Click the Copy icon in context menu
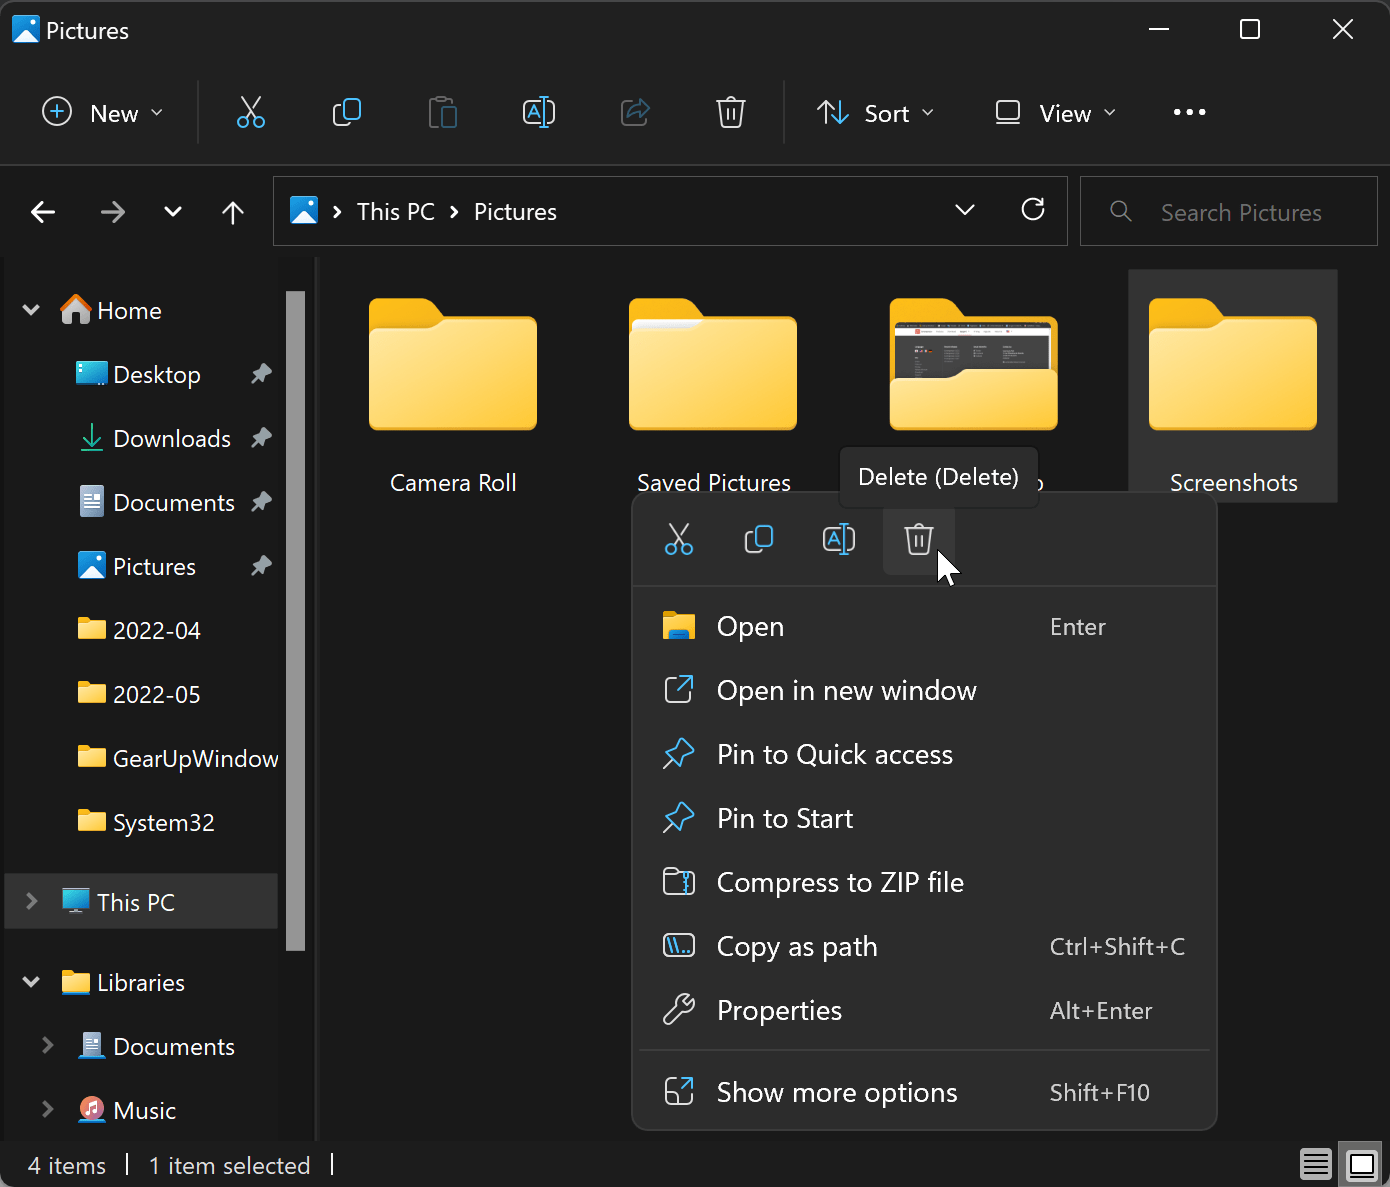The height and width of the screenshot is (1187, 1390). coord(759,540)
